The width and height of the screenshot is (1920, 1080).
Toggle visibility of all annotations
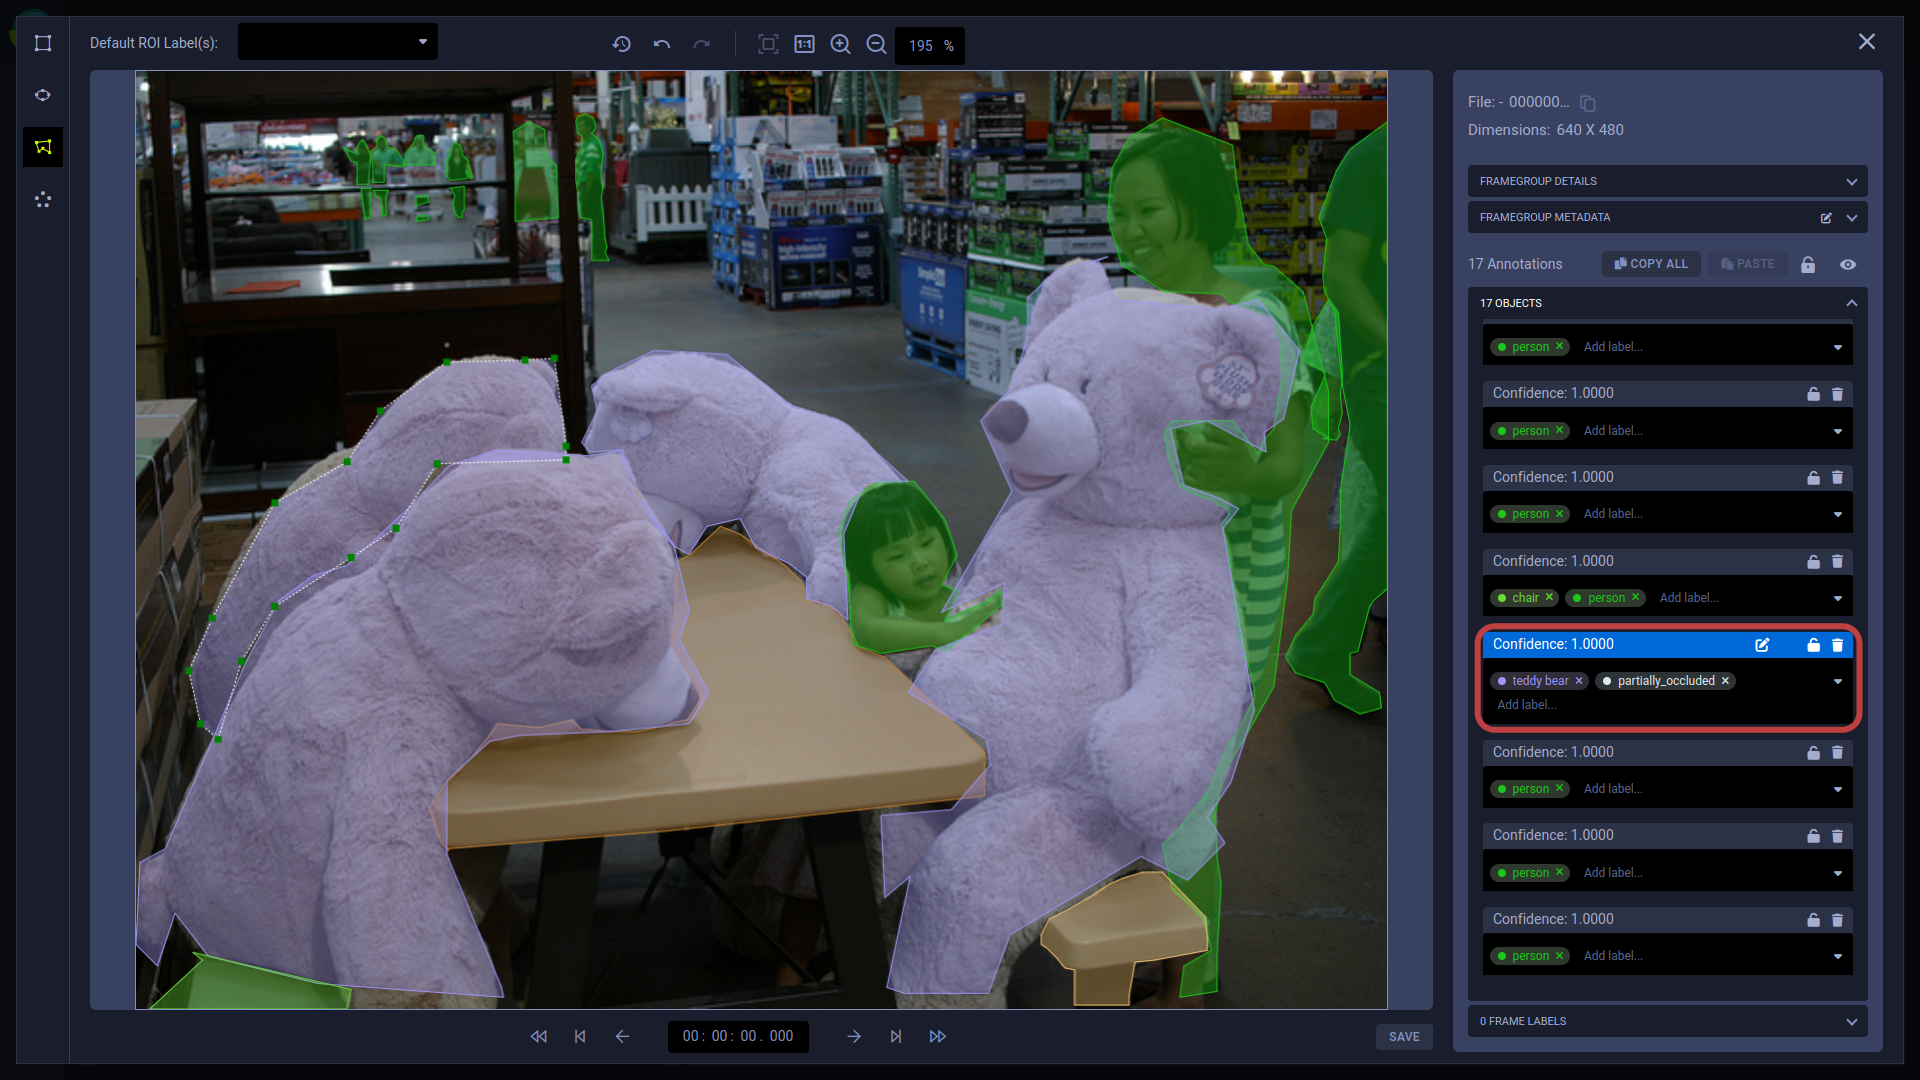coord(1848,264)
